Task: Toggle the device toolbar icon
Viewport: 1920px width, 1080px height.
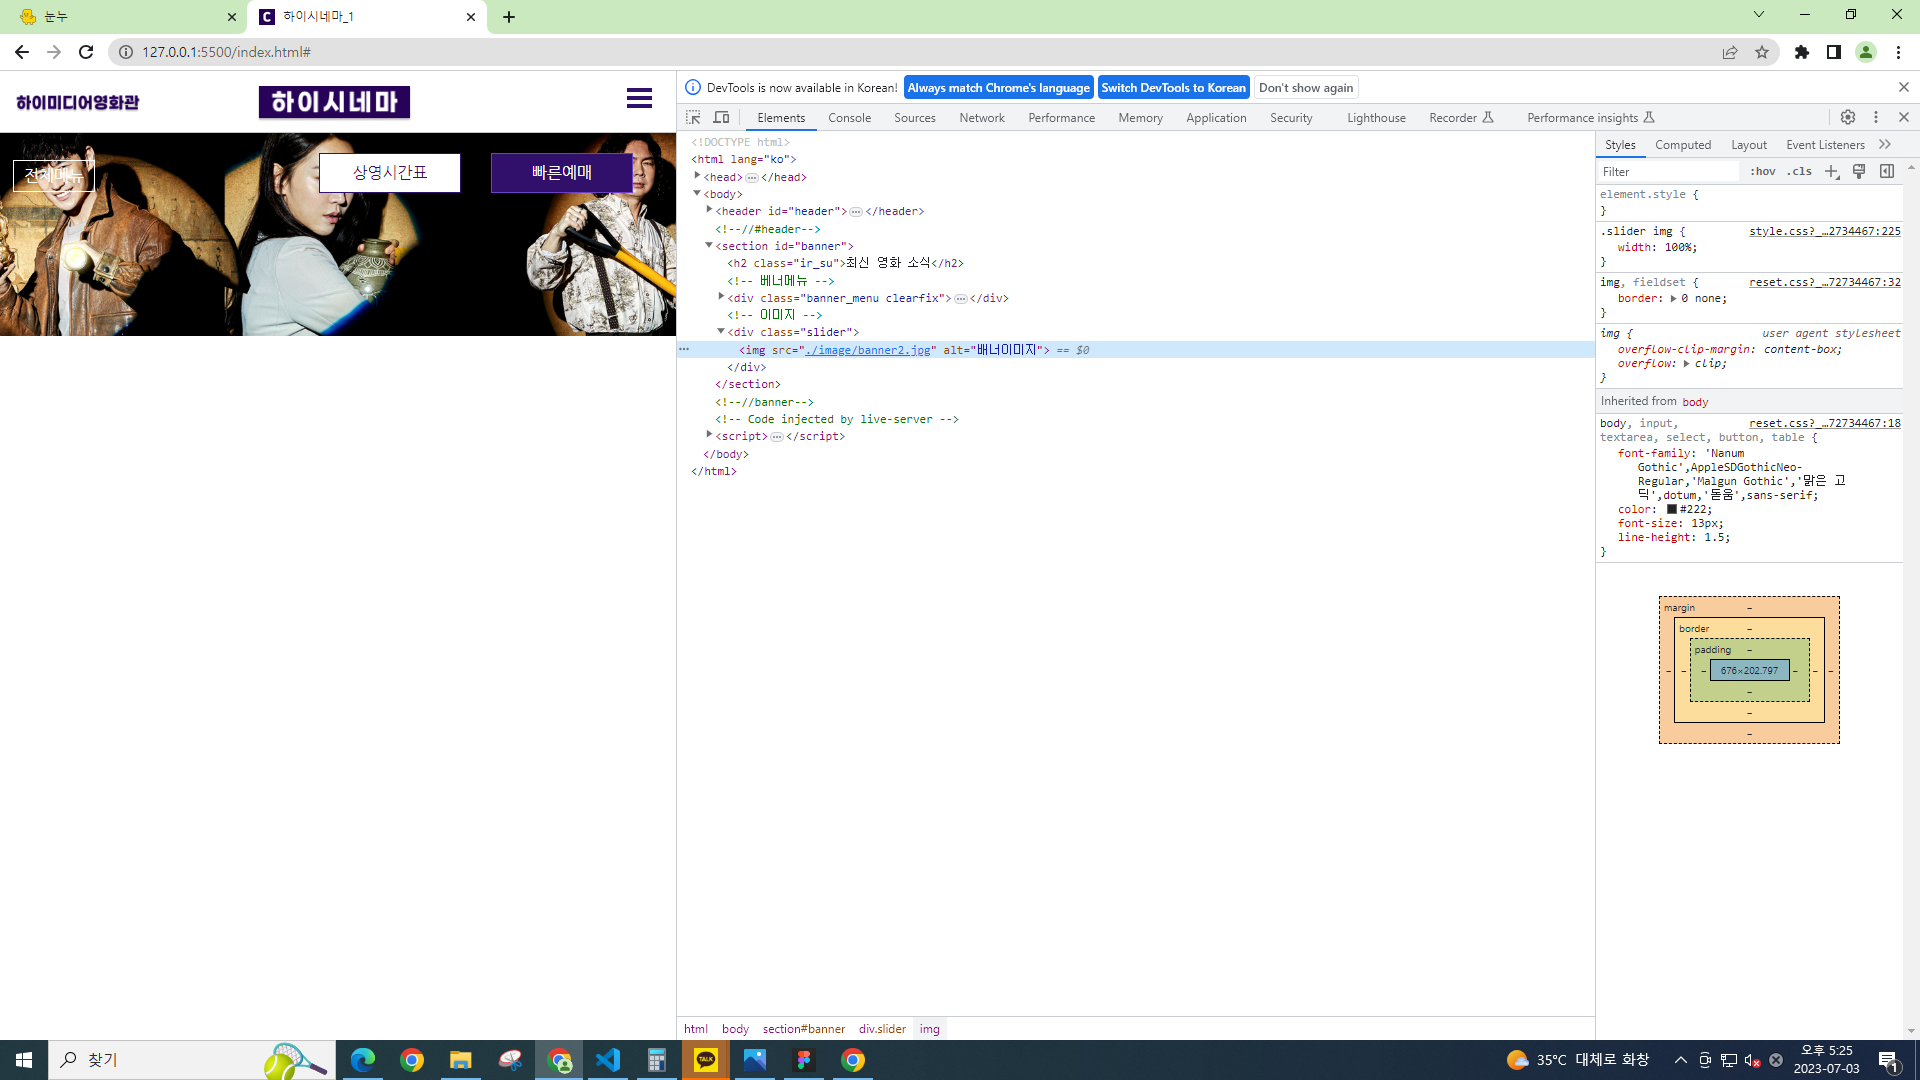Action: [x=721, y=117]
